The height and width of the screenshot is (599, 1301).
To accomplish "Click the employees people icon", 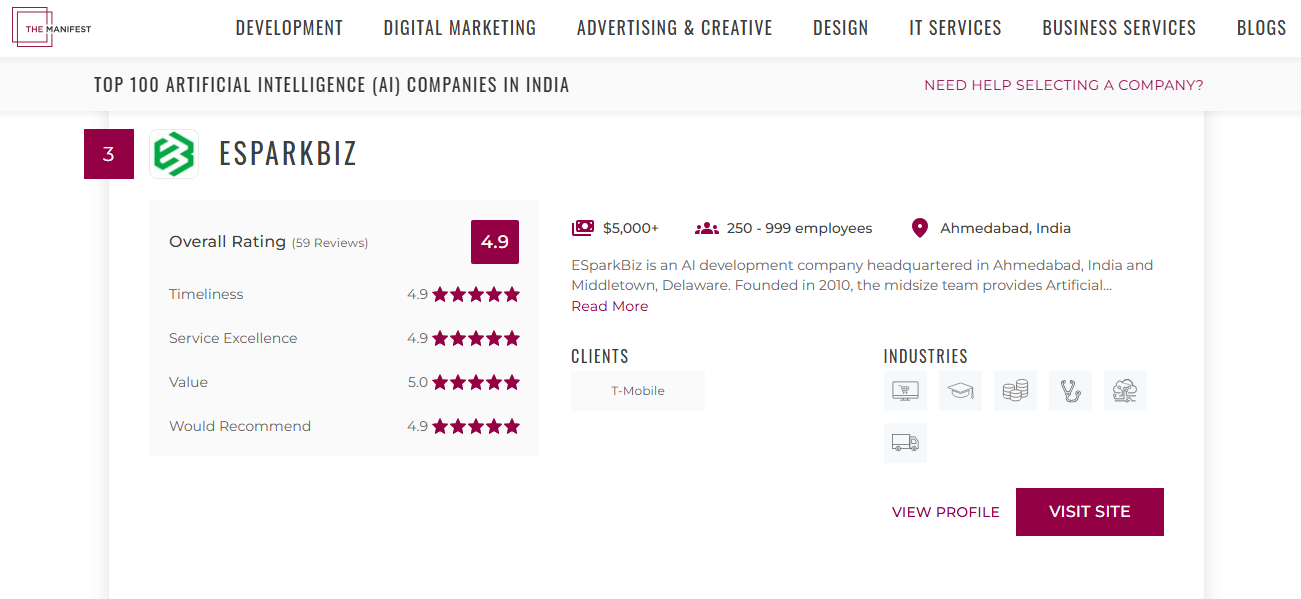I will click(x=707, y=228).
